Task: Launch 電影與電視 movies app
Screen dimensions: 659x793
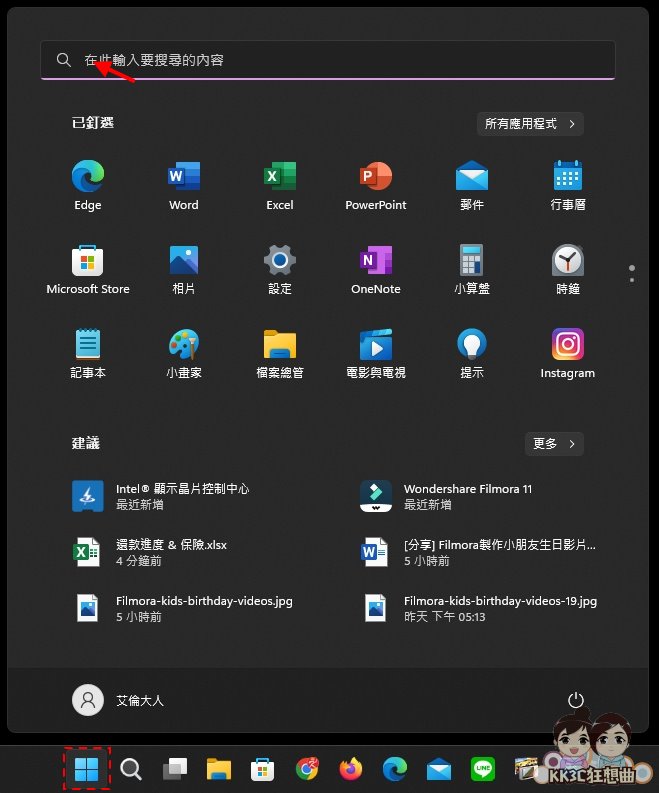Action: click(376, 353)
